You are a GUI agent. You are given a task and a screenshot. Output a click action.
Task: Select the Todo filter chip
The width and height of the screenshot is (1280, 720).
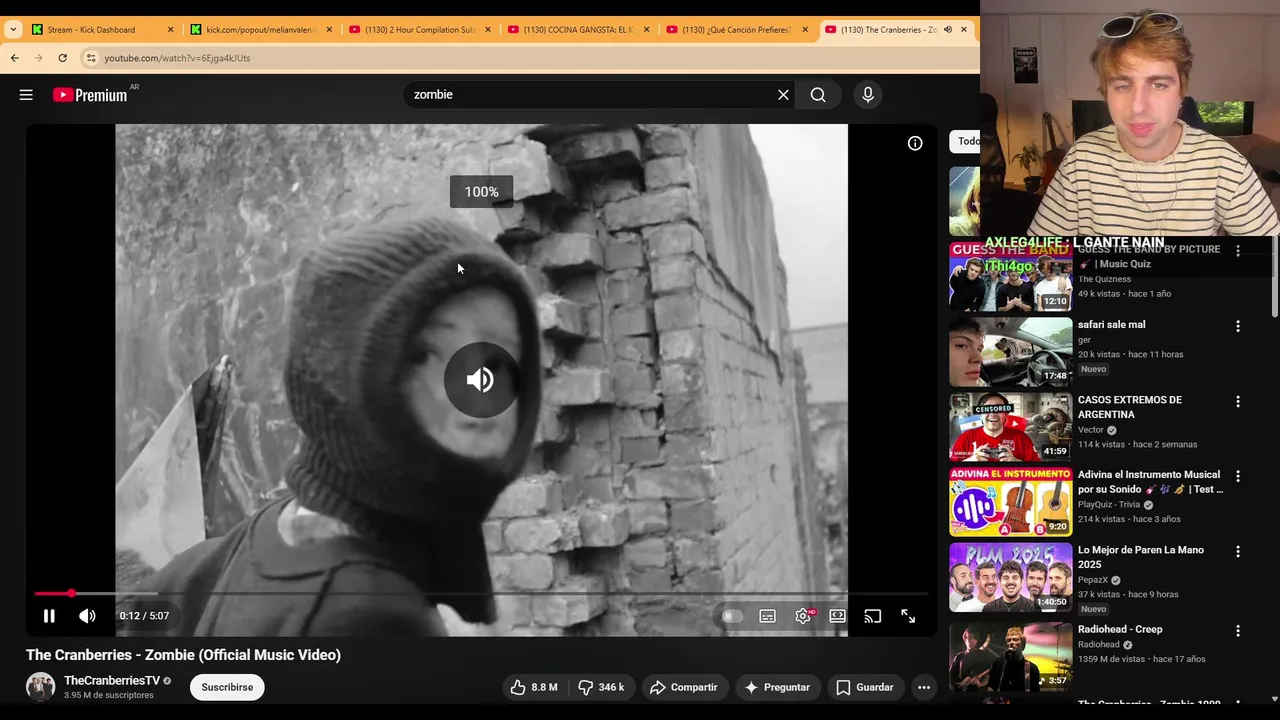(x=966, y=141)
